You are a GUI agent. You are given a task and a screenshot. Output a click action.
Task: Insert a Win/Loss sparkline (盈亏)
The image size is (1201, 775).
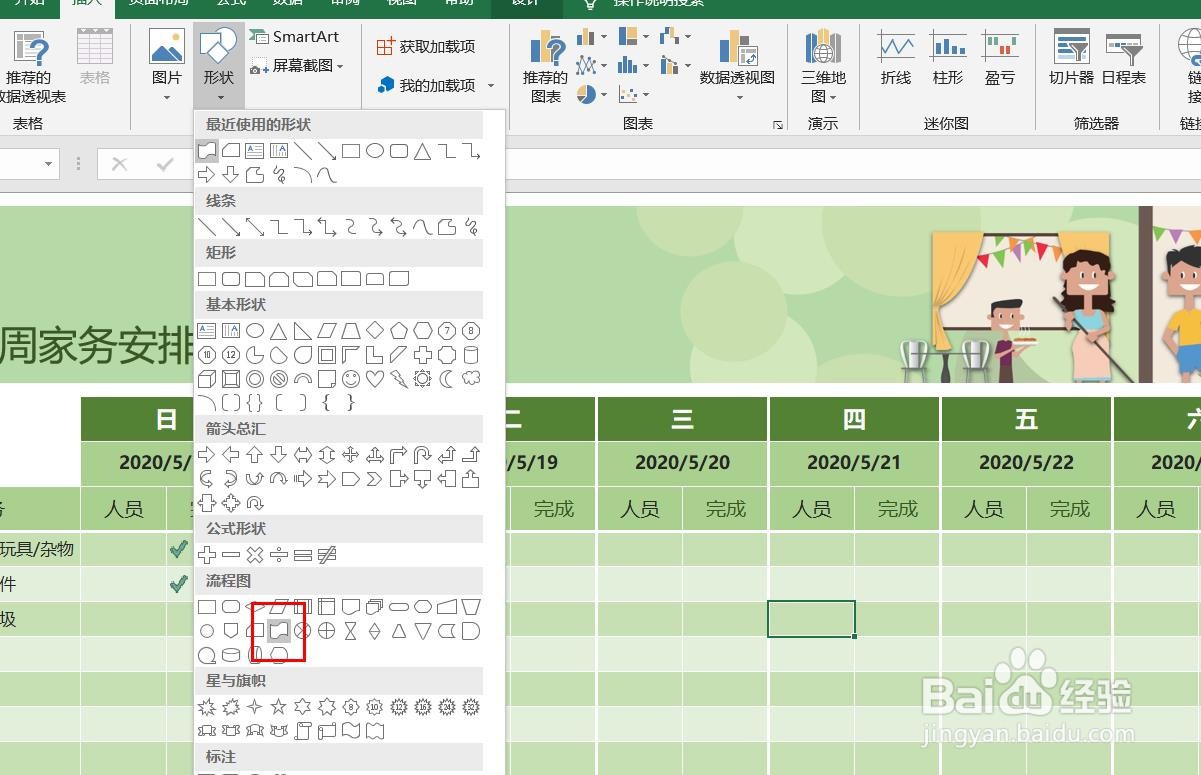click(1000, 57)
